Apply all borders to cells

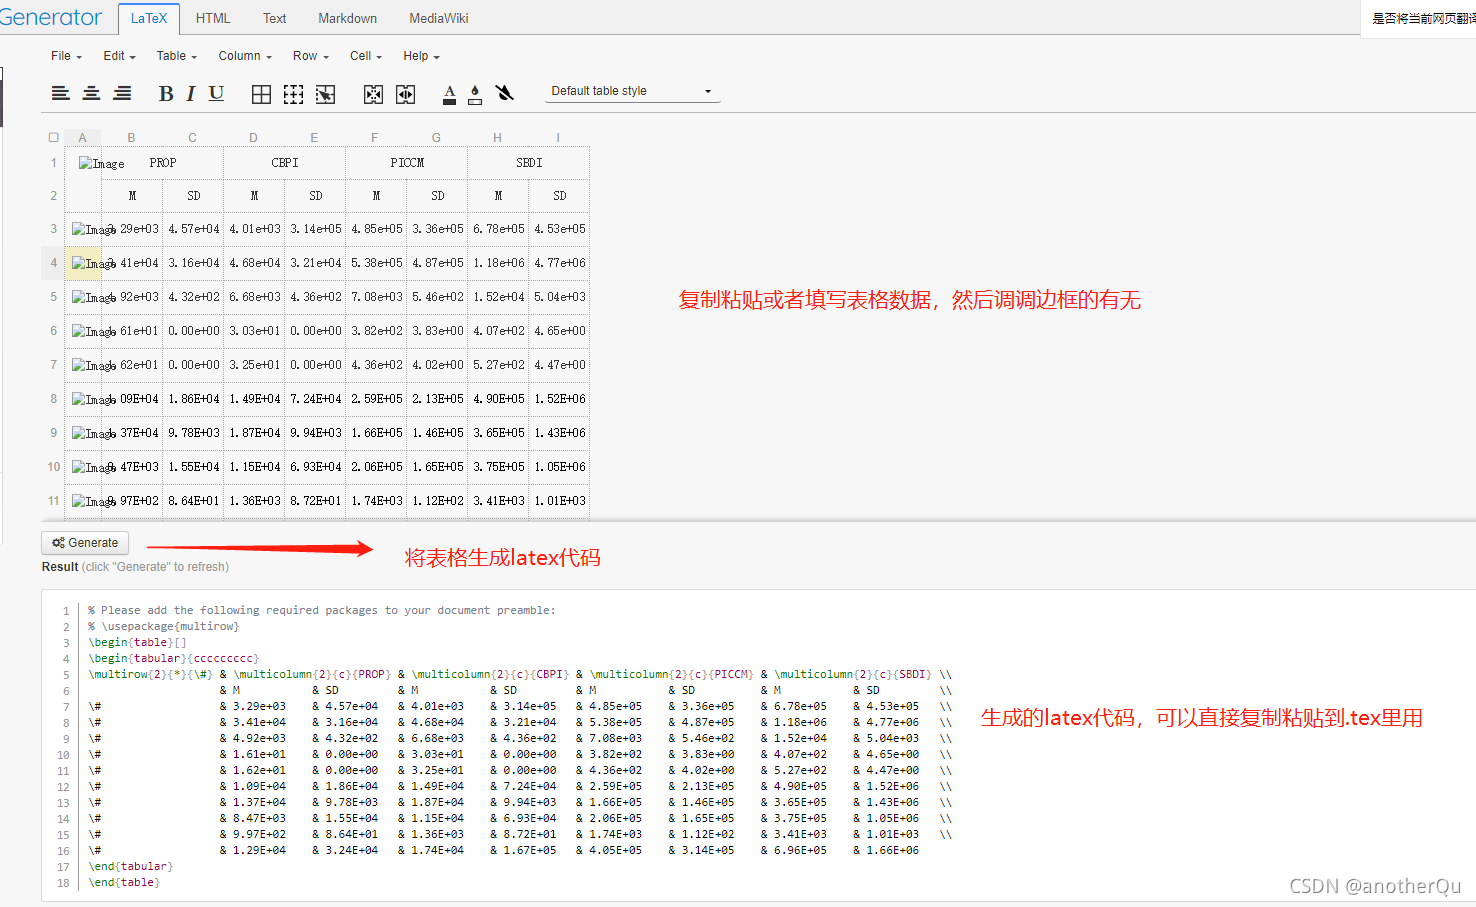261,94
